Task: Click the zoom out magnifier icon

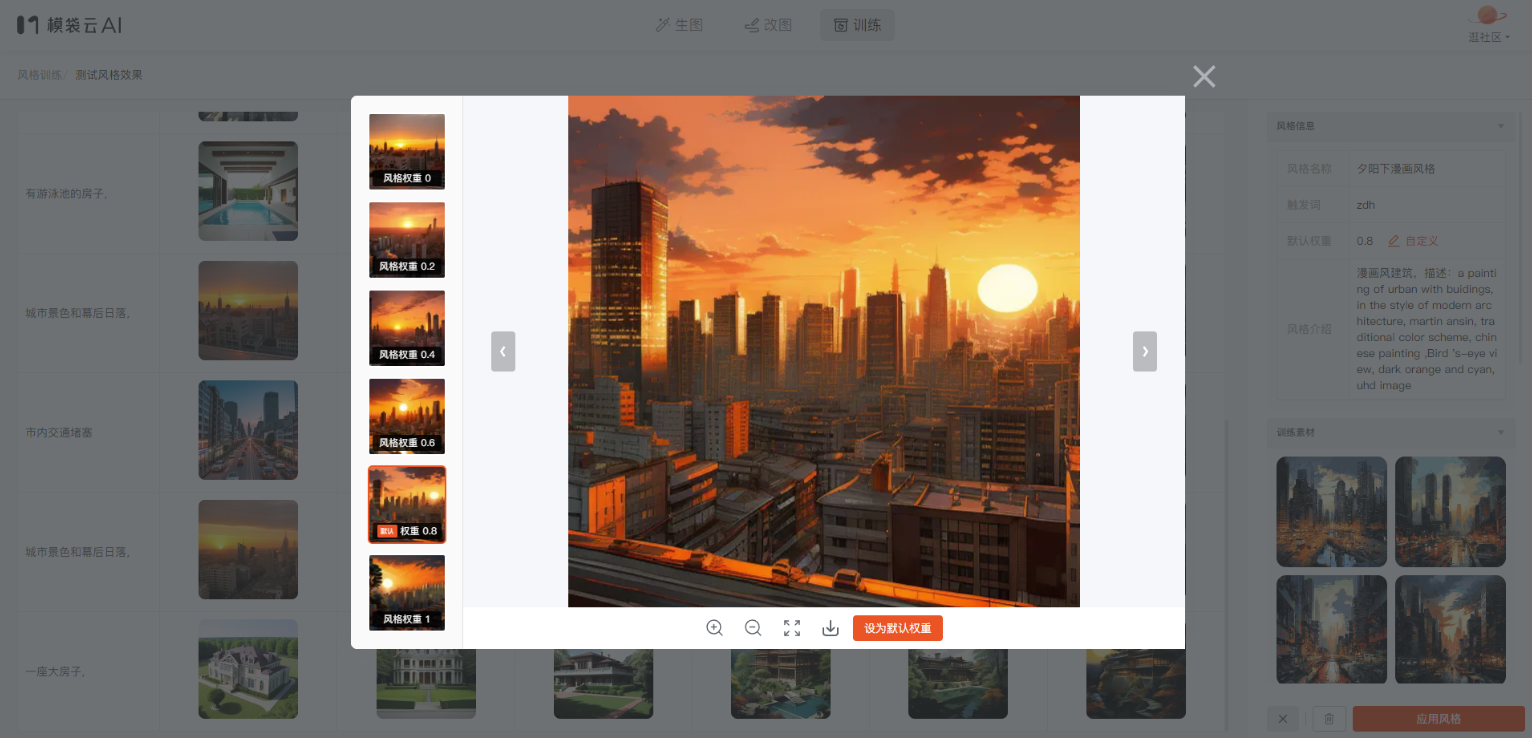Action: (x=753, y=628)
